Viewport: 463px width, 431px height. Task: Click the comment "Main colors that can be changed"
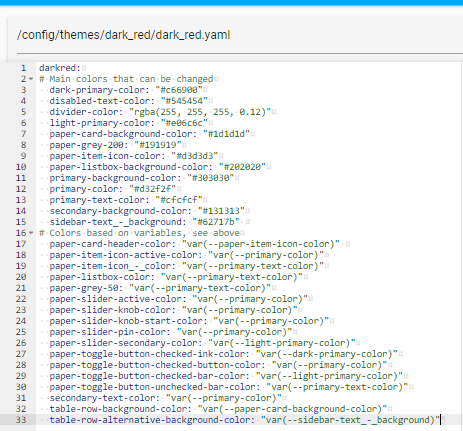131,79
